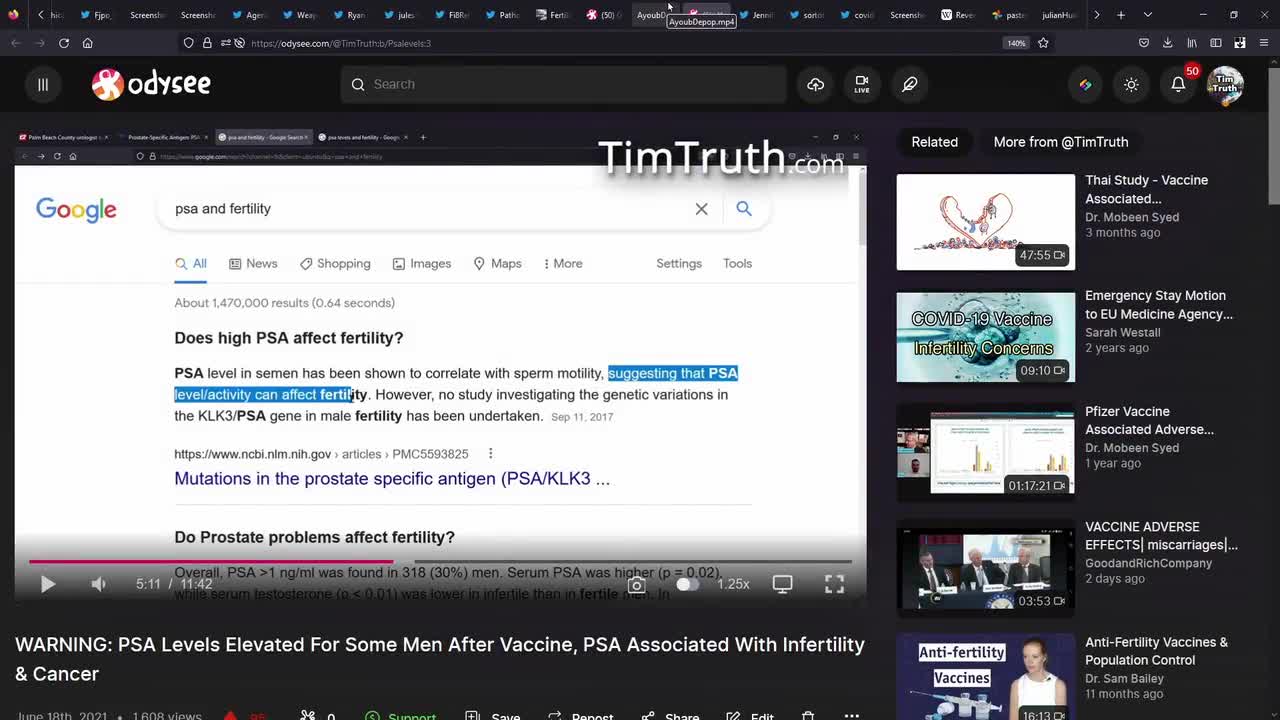This screenshot has width=1280, height=720.
Task: Click the fire like icon
Action: coord(230,716)
